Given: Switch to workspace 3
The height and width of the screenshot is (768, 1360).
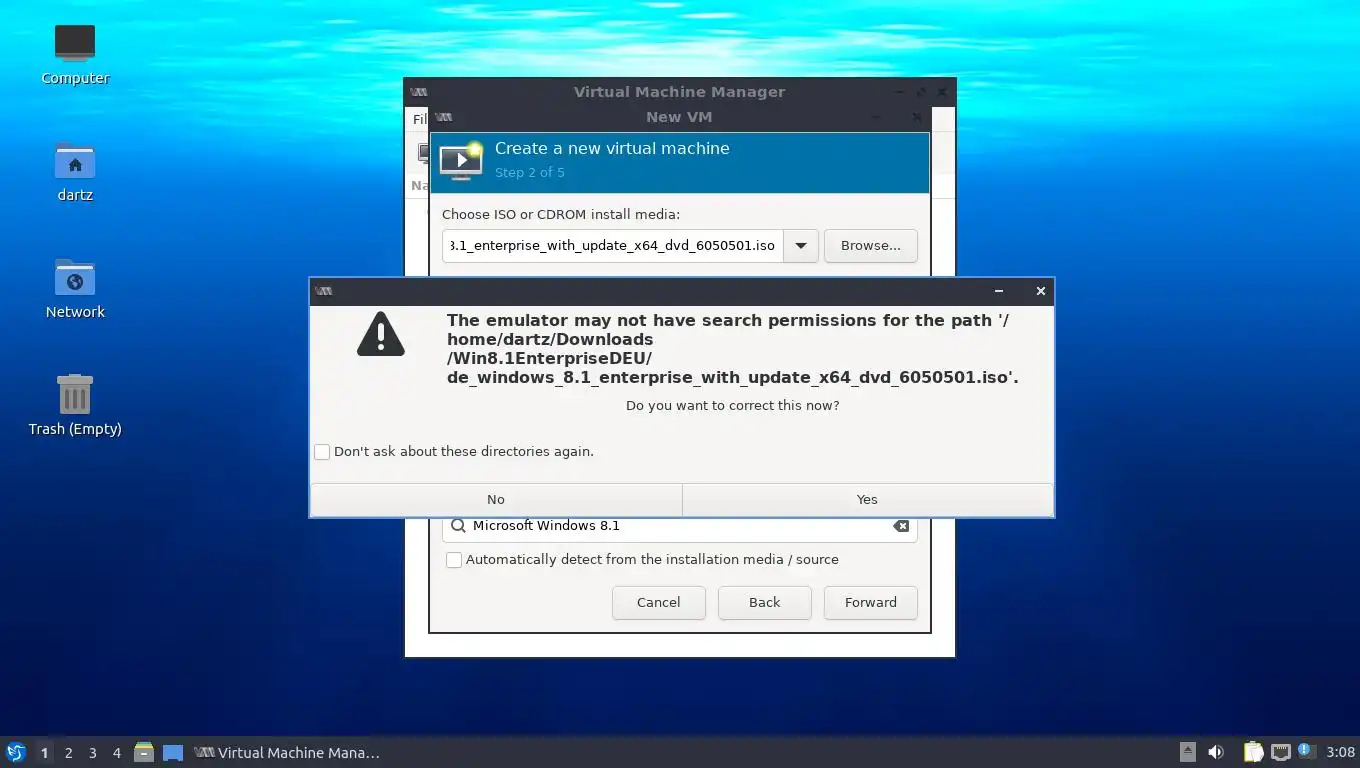Looking at the screenshot, I should coord(92,753).
